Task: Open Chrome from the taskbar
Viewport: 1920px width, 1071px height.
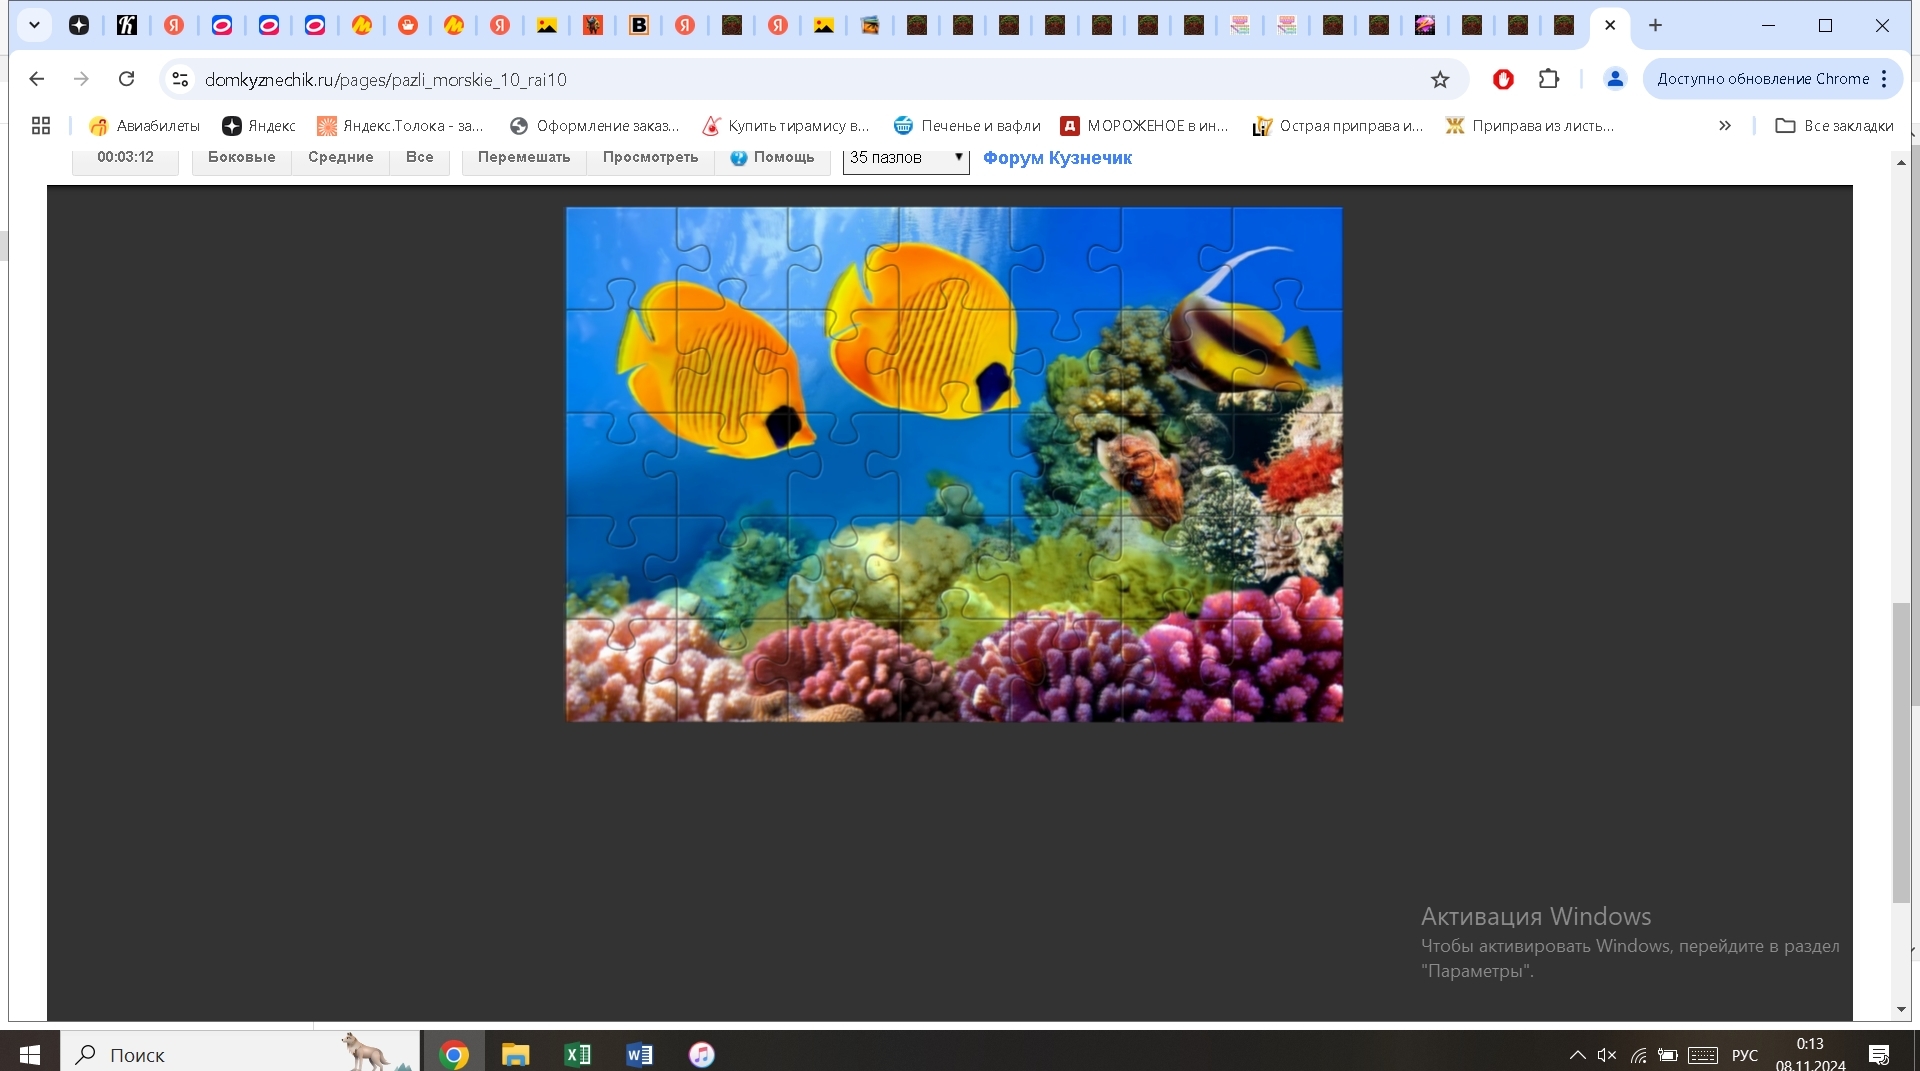Action: click(x=454, y=1054)
